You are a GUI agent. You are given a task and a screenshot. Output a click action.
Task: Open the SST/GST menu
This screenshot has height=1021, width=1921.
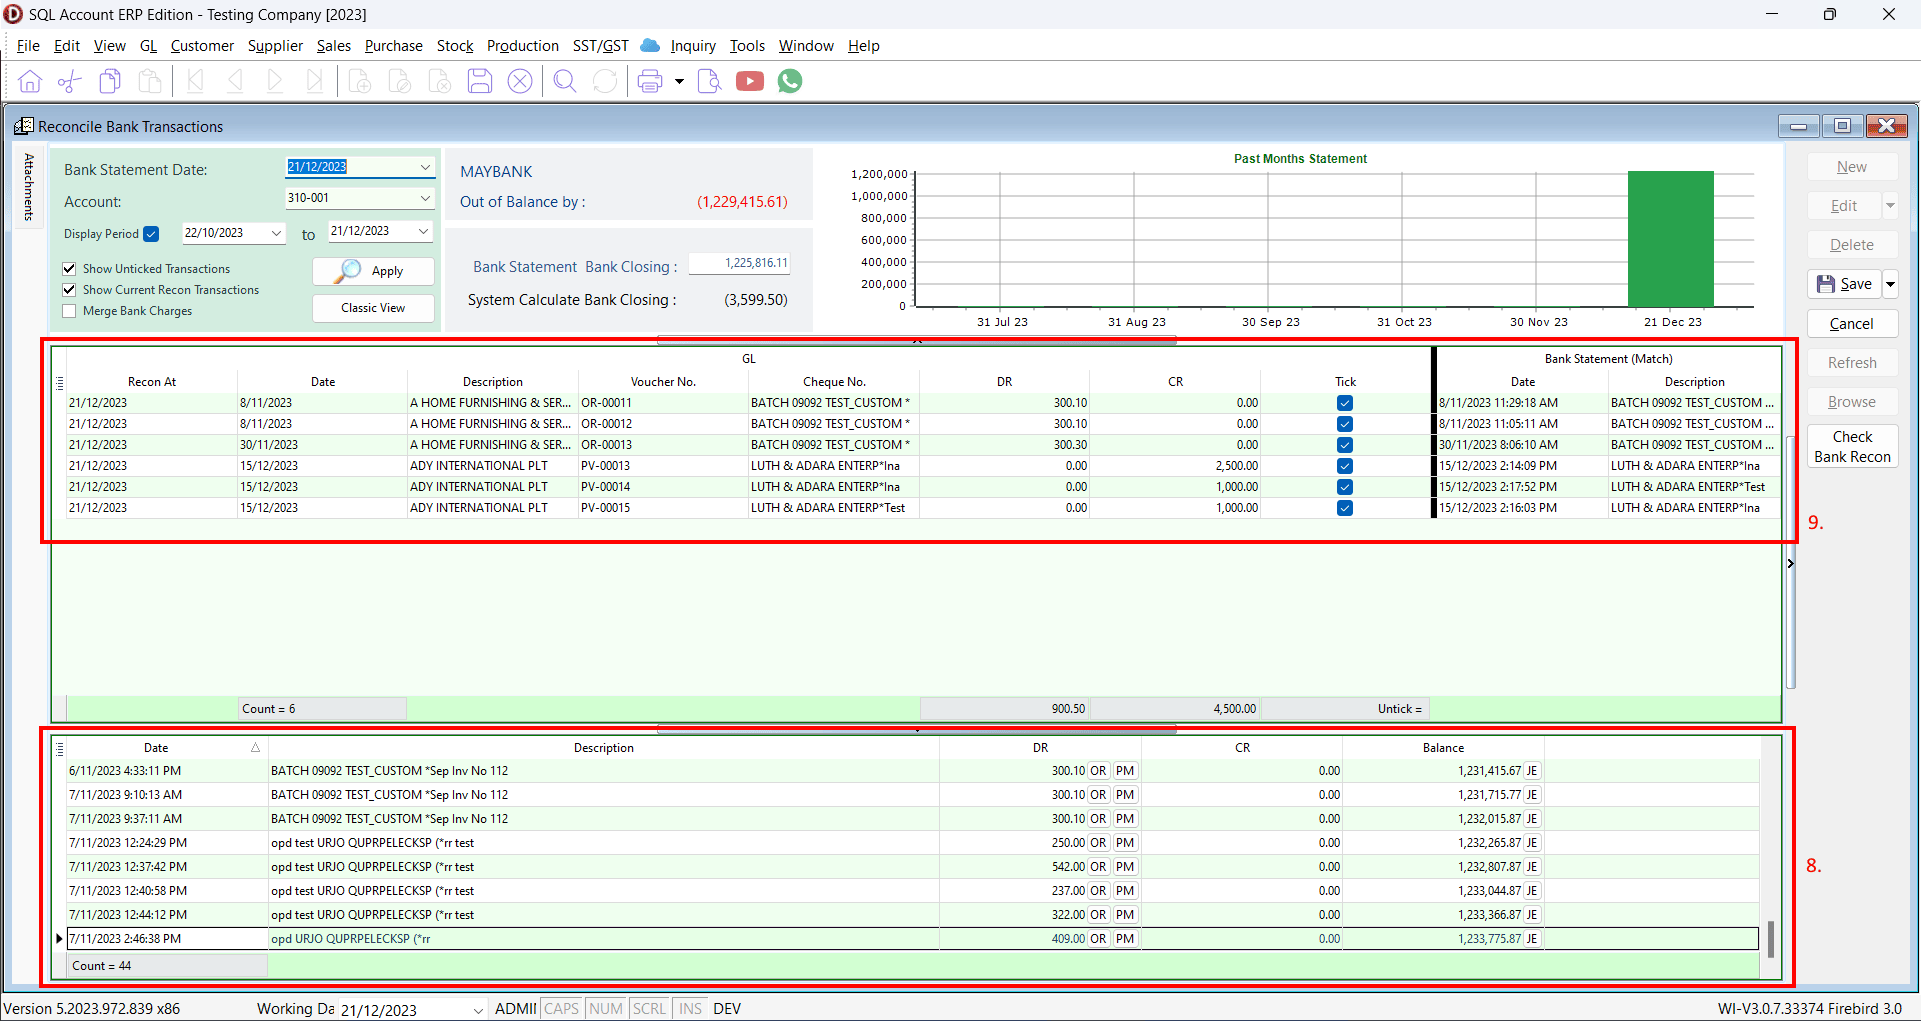pos(600,46)
